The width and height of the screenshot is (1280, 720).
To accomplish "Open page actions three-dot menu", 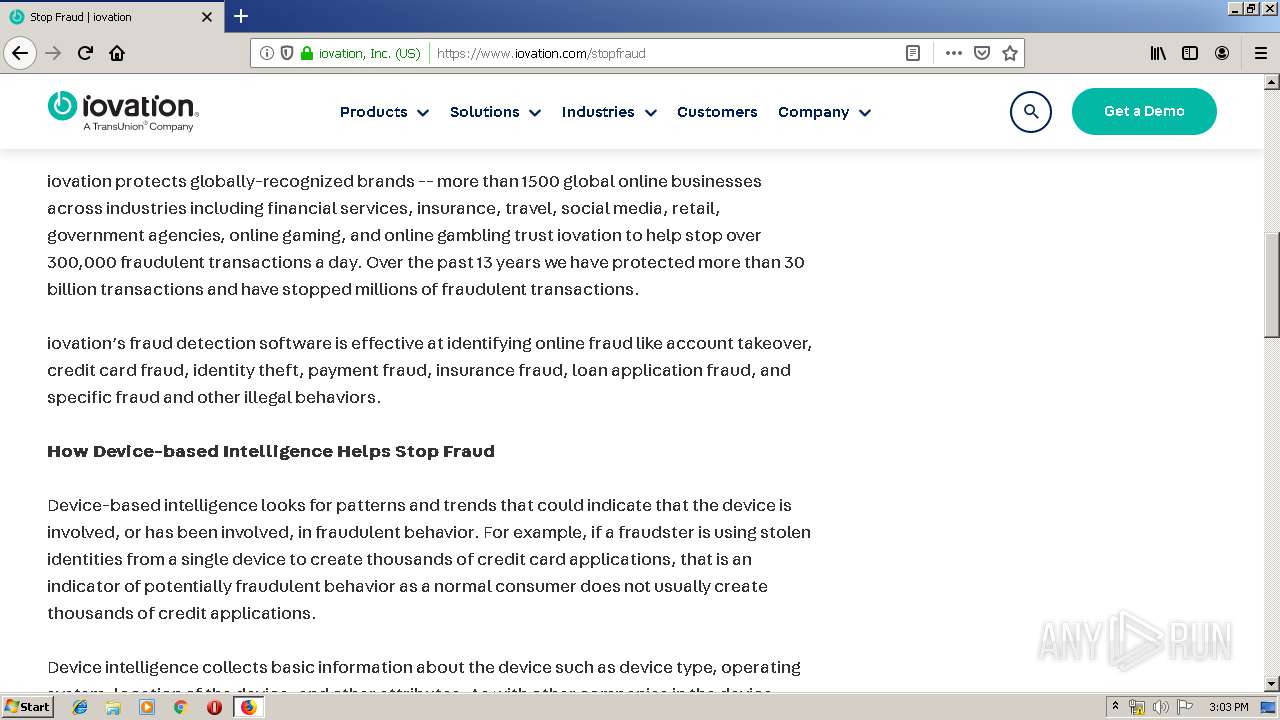I will point(954,53).
